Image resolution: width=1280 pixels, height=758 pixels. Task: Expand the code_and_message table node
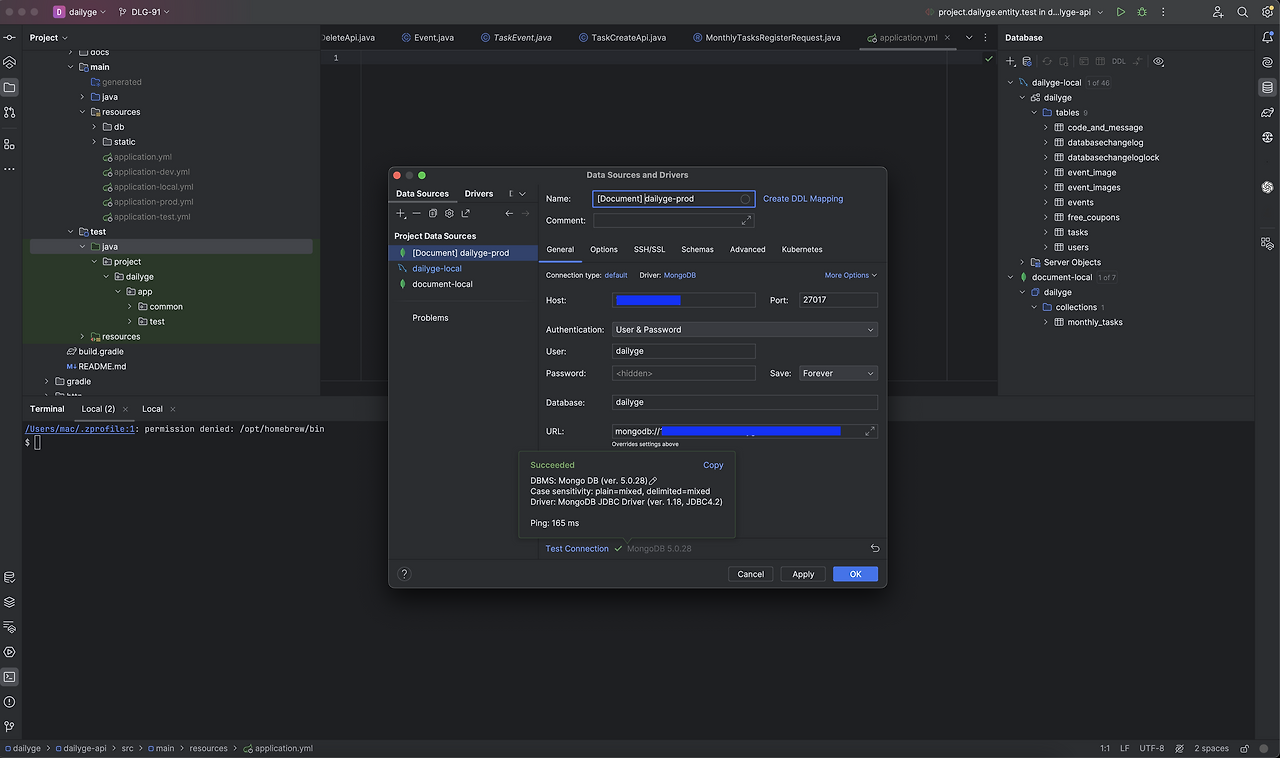[x=1046, y=128]
